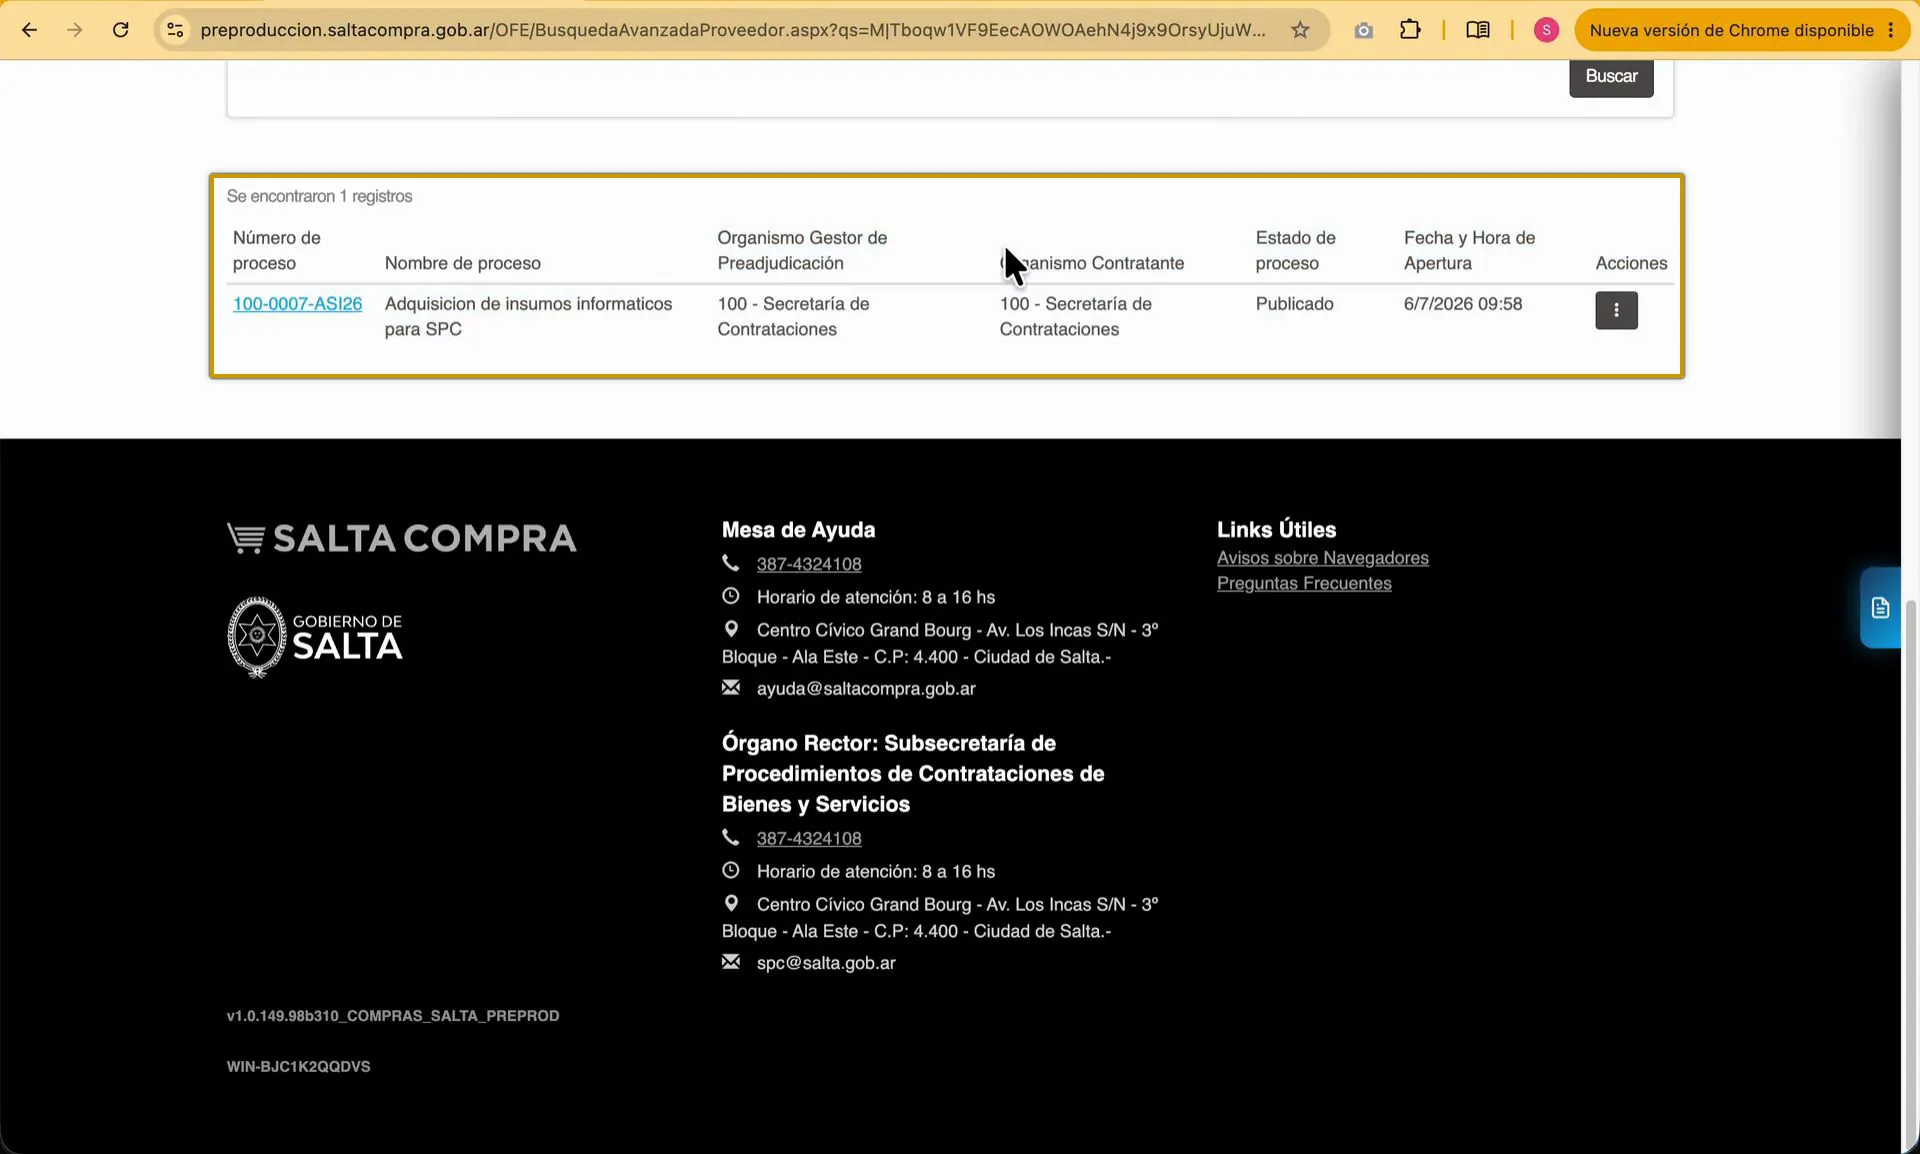
Task: Click Mesa de Ayuda phone 387-4324108
Action: [x=809, y=564]
